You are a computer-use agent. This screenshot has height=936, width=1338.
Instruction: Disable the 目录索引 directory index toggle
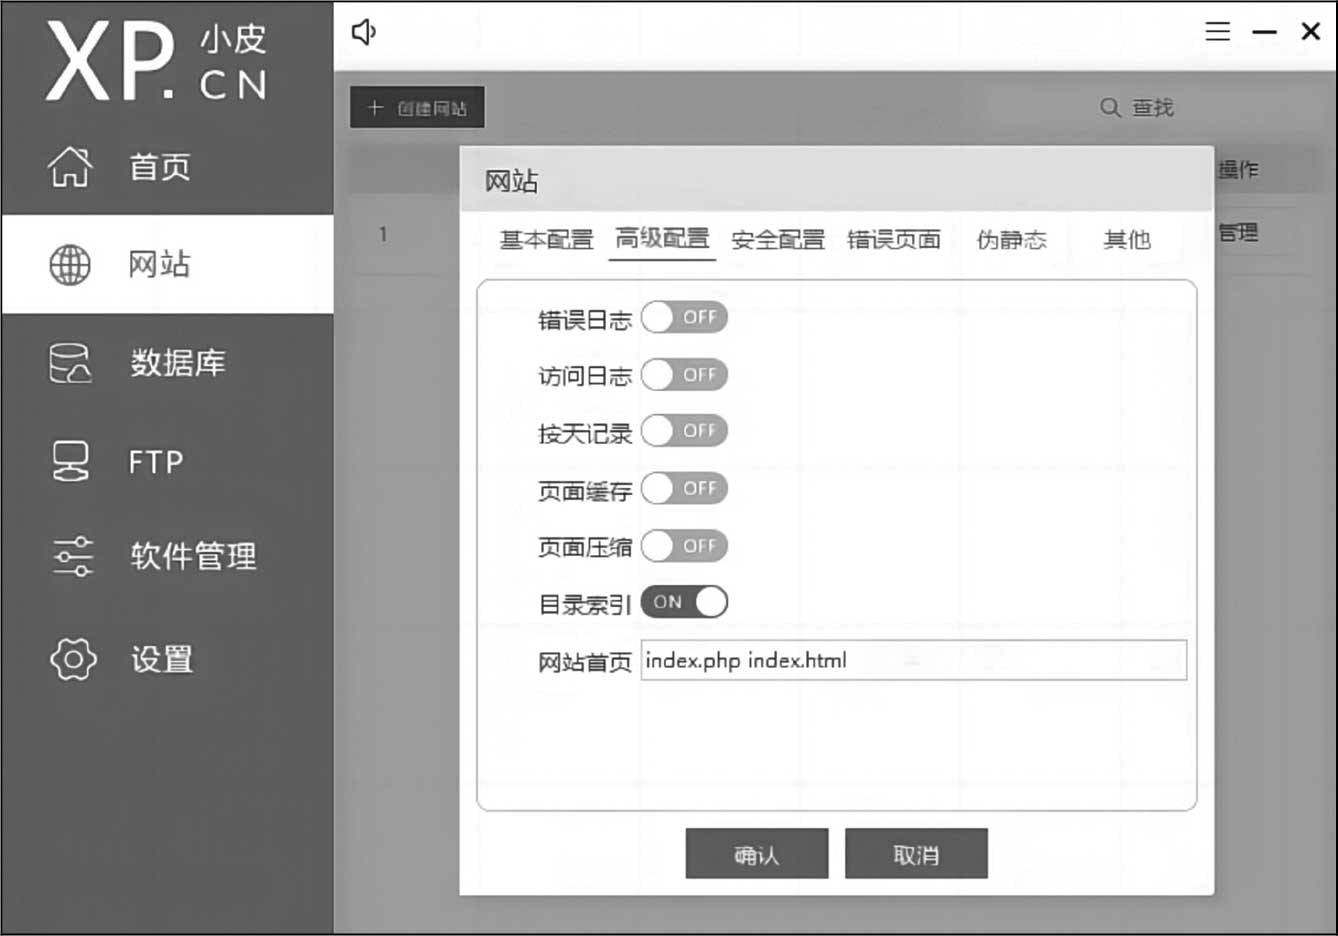[684, 602]
